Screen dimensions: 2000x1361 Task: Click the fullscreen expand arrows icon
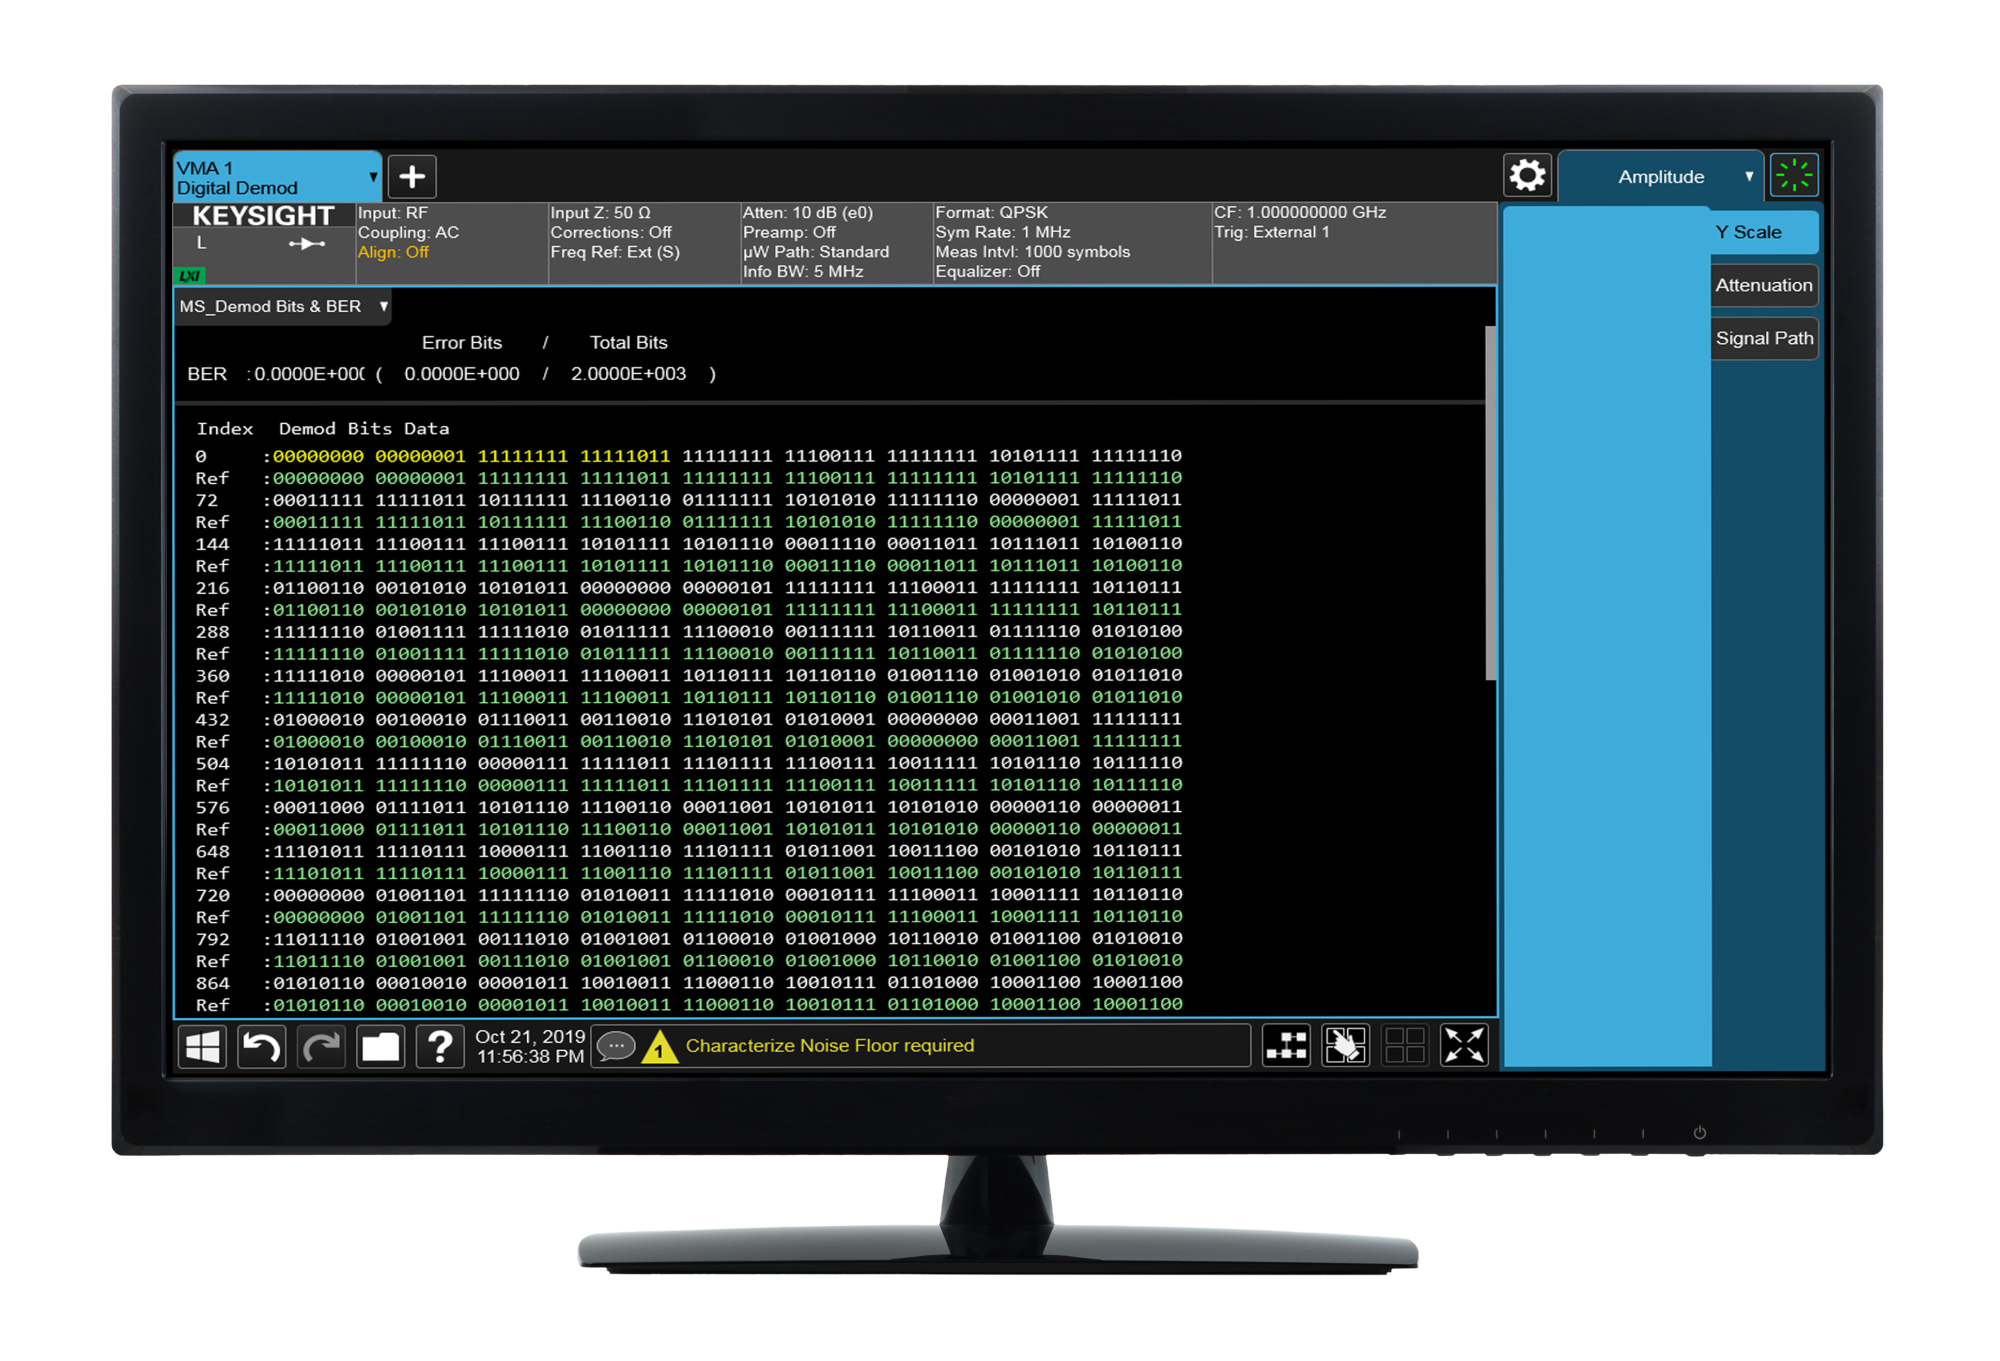click(x=1462, y=1046)
